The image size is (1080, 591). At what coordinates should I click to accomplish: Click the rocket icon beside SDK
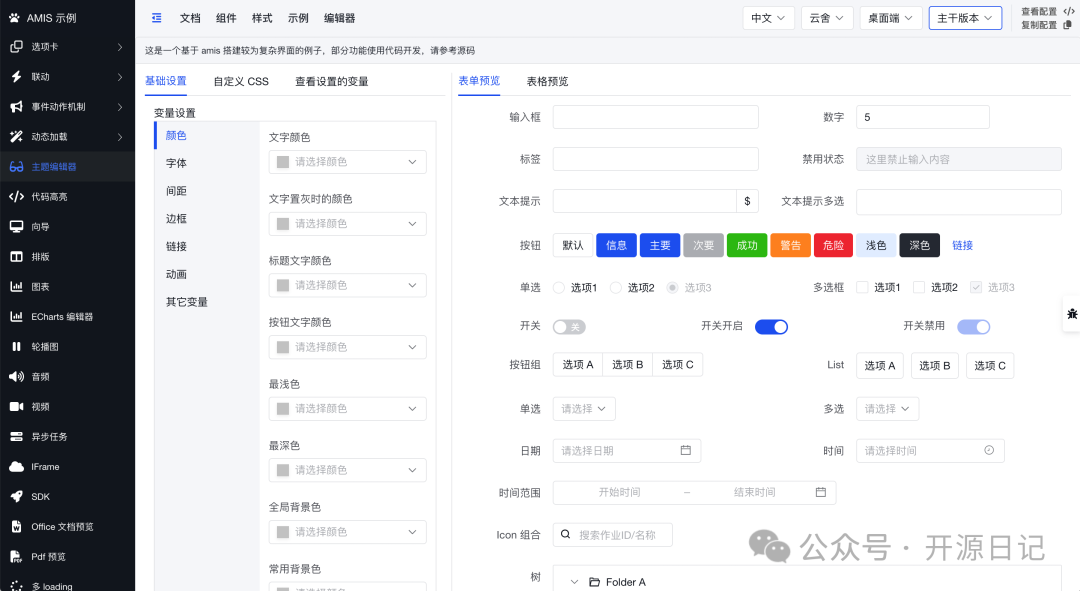tap(16, 497)
